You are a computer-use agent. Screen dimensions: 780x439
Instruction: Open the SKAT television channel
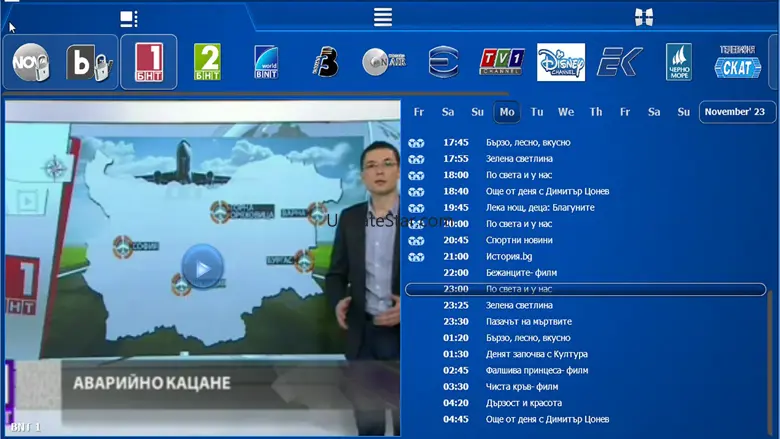point(738,62)
